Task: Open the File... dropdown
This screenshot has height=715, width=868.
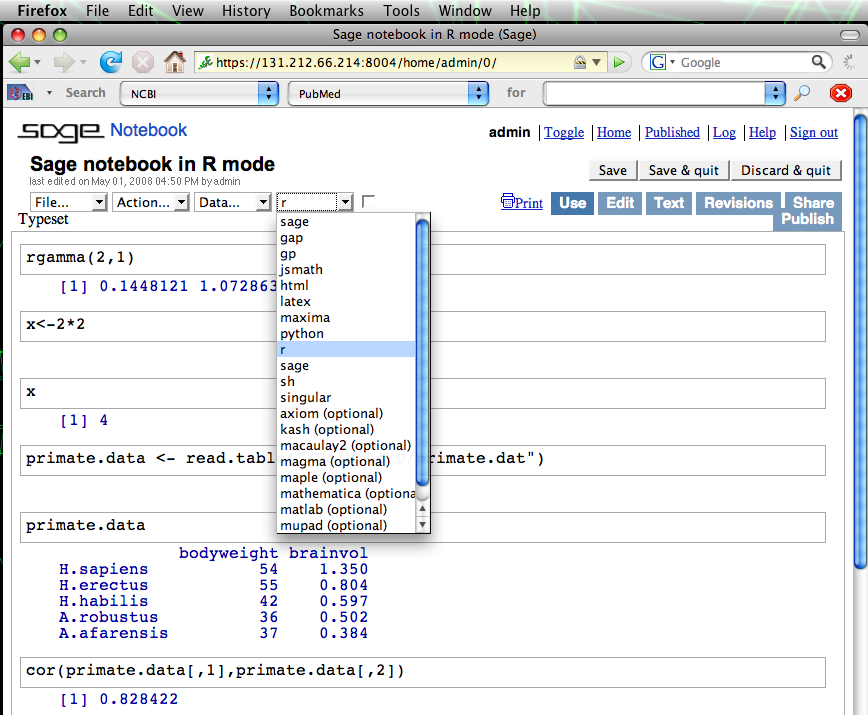Action: tap(69, 202)
